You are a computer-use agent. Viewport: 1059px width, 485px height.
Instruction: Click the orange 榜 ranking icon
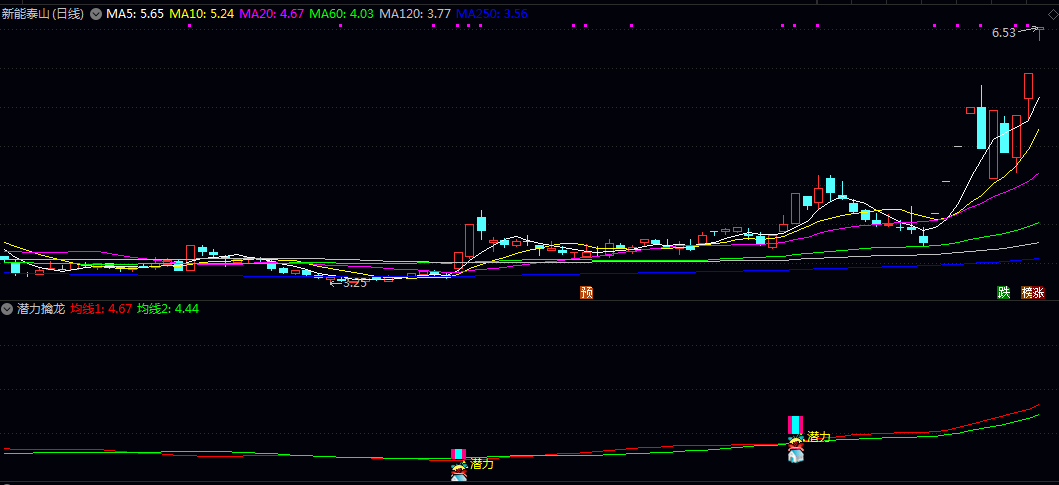point(1027,292)
